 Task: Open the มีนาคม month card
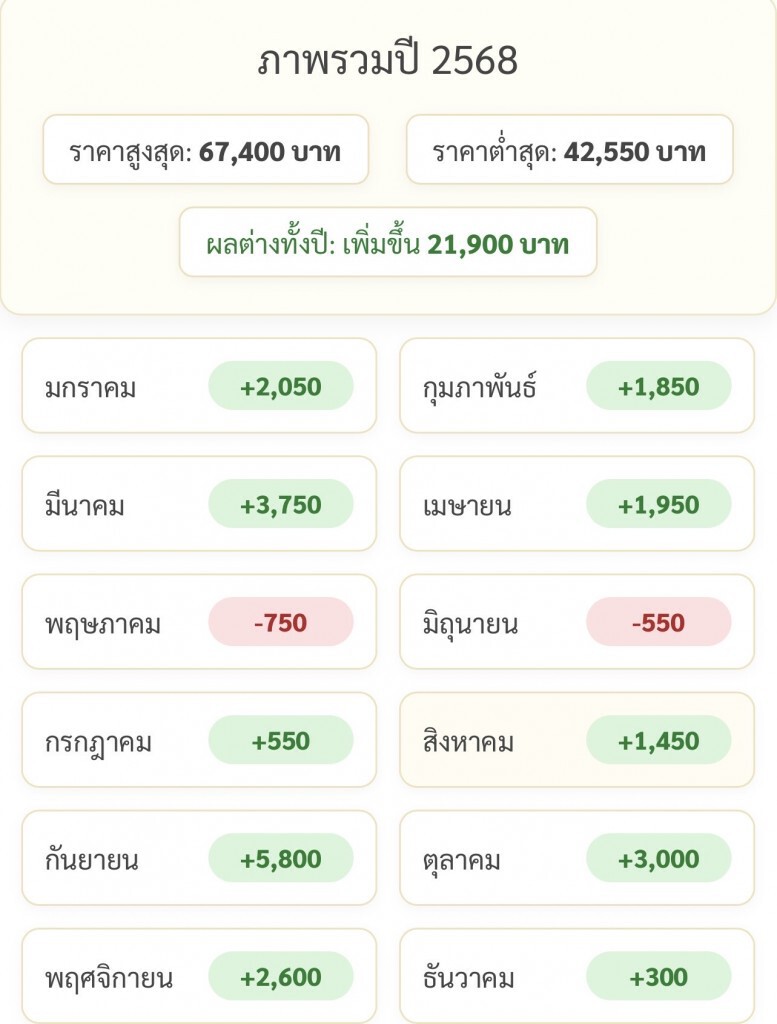click(199, 504)
